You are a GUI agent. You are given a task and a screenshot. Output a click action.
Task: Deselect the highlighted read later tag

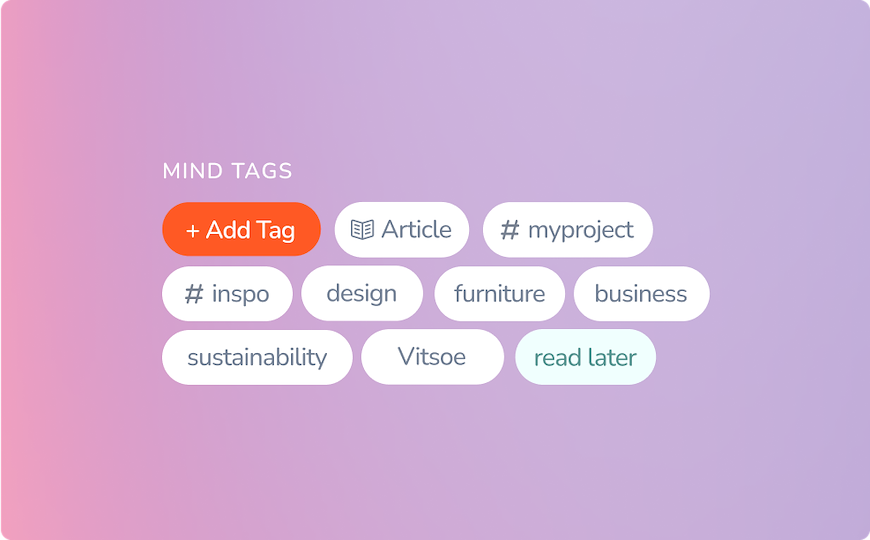pyautogui.click(x=585, y=357)
